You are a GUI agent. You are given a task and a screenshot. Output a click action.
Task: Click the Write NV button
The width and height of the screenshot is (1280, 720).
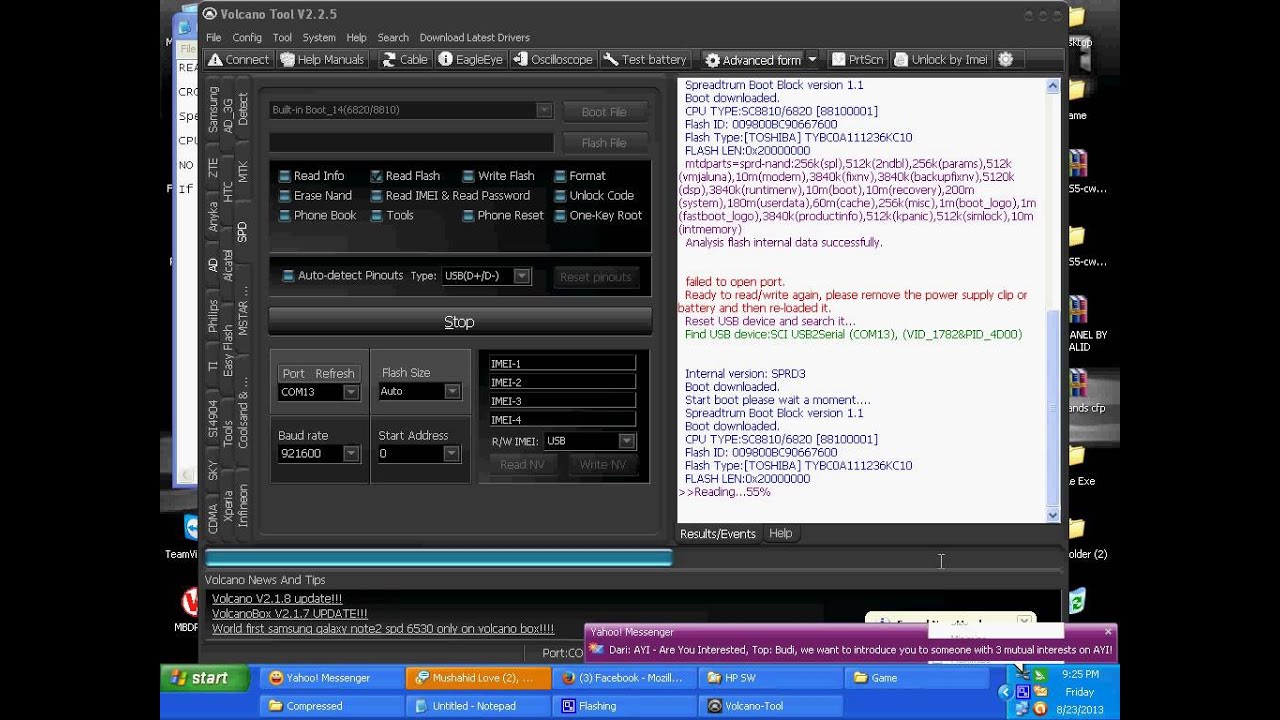(602, 464)
